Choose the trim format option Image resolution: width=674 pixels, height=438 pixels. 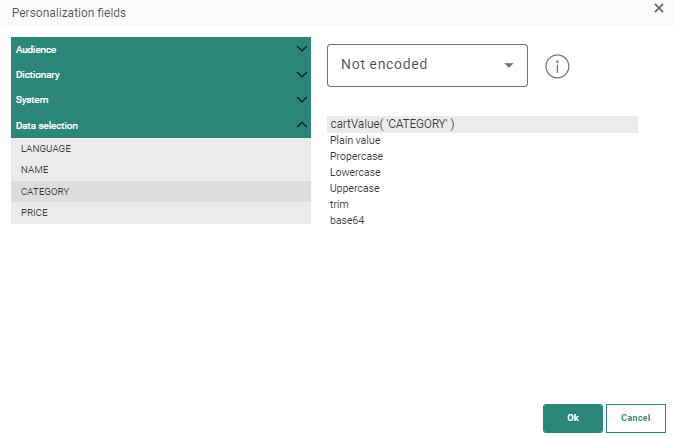339,204
